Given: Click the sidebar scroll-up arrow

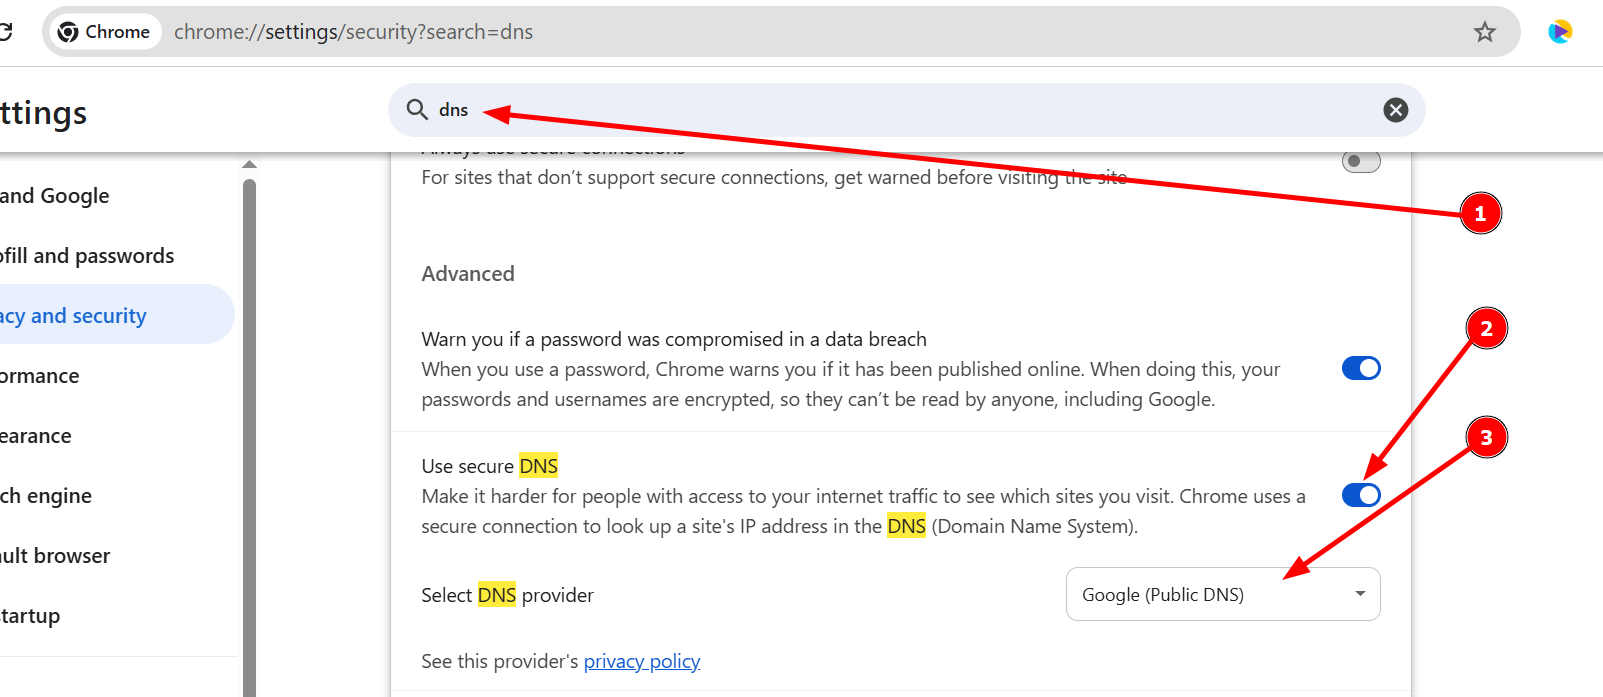Looking at the screenshot, I should (250, 165).
